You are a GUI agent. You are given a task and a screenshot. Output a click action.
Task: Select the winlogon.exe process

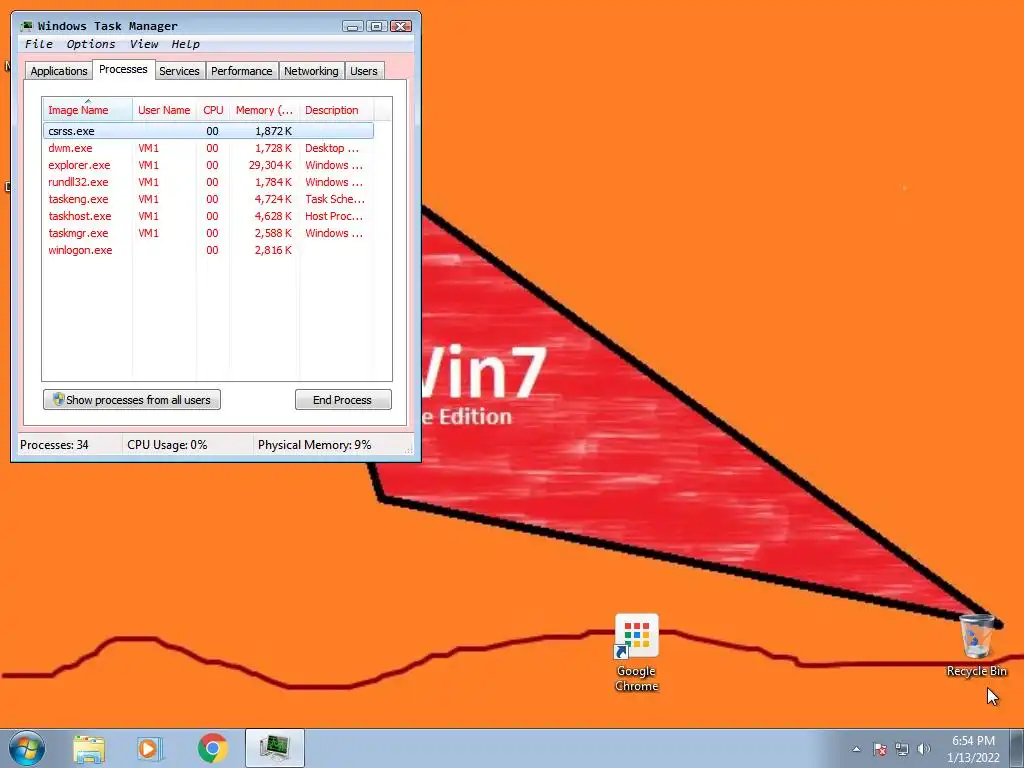(208, 249)
